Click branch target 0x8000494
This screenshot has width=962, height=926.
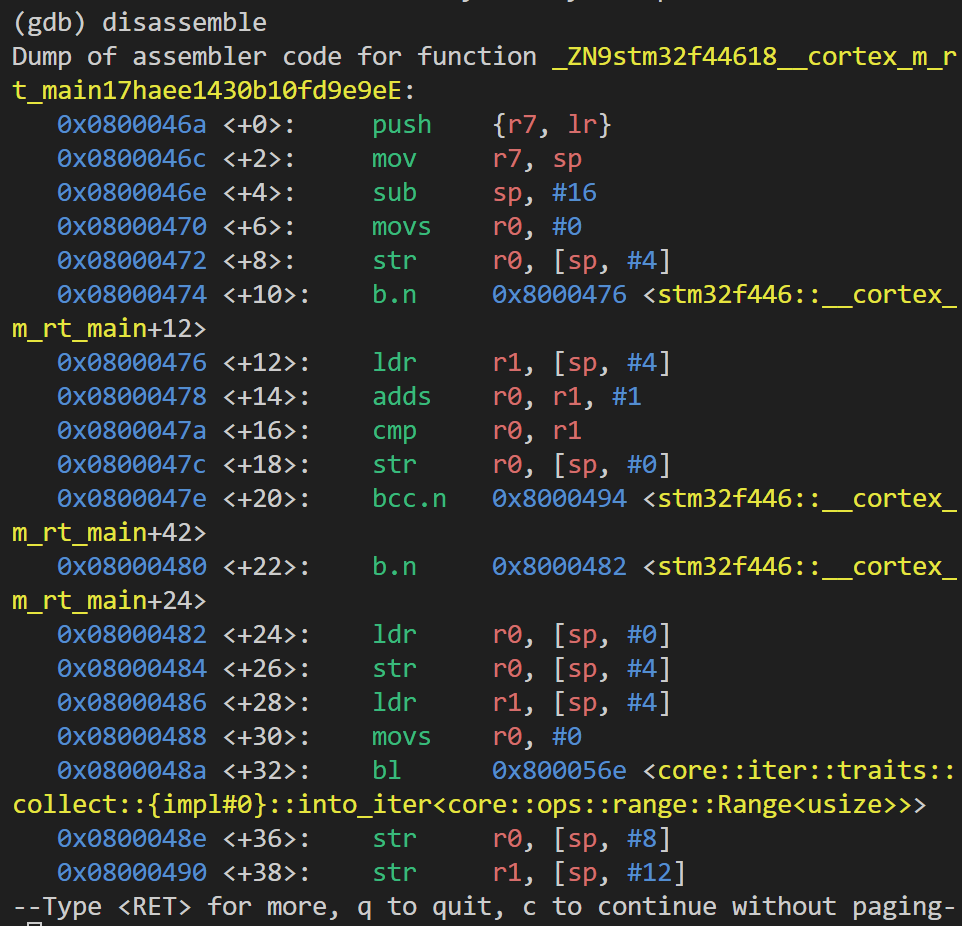559,498
